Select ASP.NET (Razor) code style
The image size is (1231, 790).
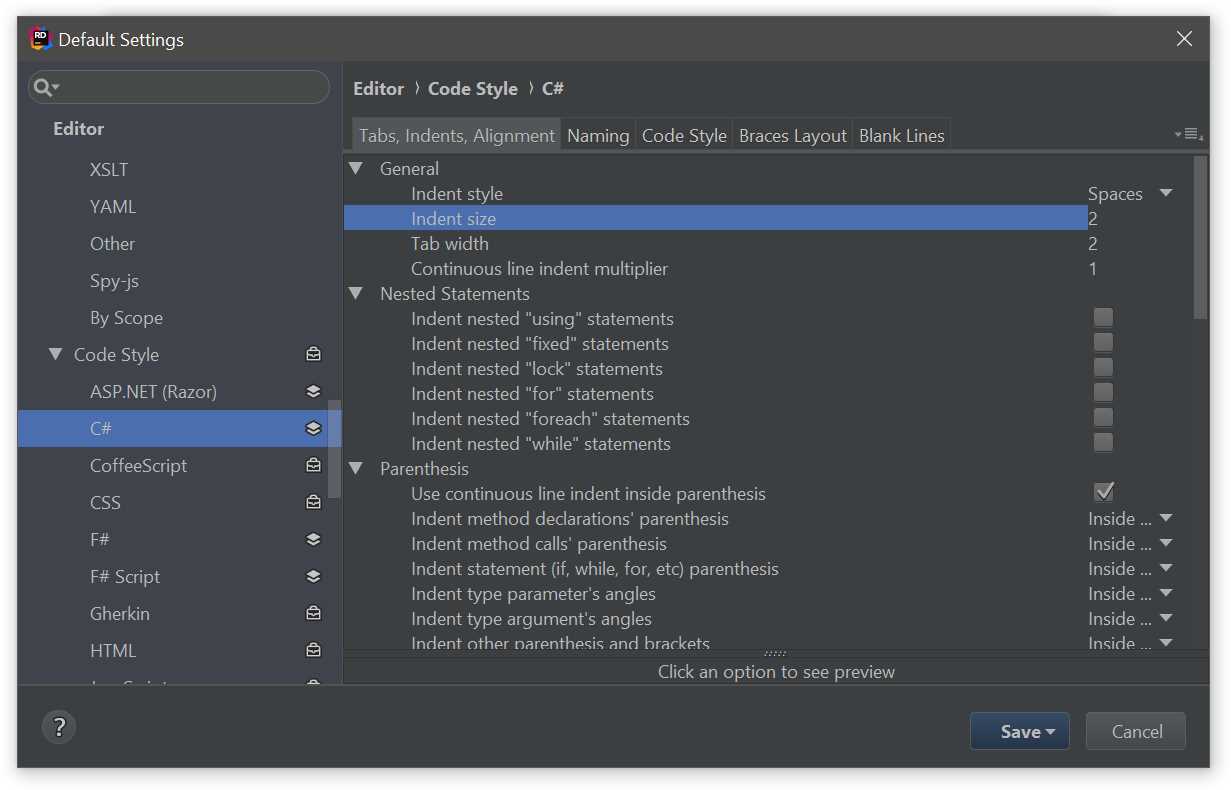click(153, 392)
